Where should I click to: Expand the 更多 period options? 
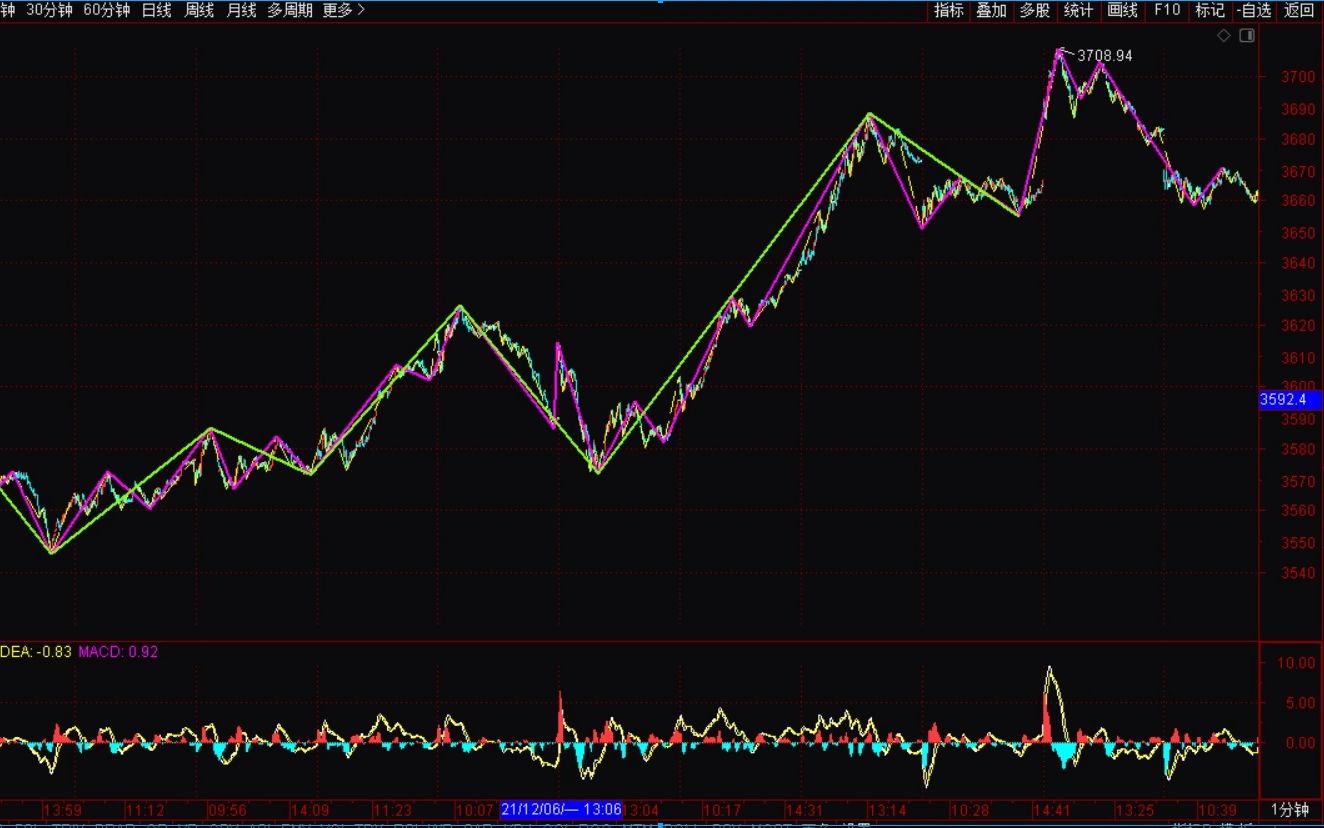point(343,10)
